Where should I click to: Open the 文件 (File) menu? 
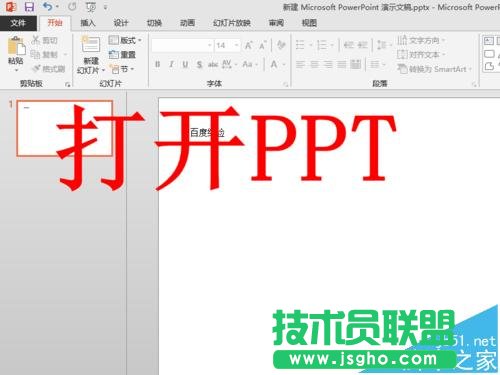point(18,23)
